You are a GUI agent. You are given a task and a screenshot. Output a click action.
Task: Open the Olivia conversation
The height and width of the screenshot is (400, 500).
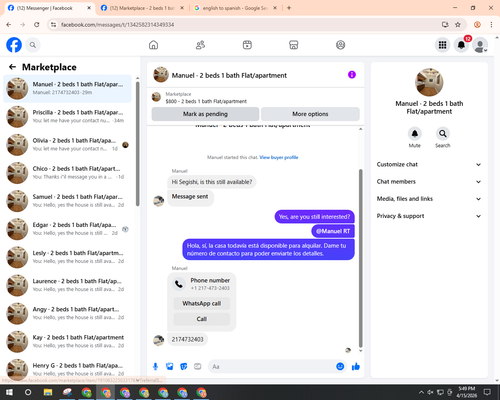tap(68, 145)
